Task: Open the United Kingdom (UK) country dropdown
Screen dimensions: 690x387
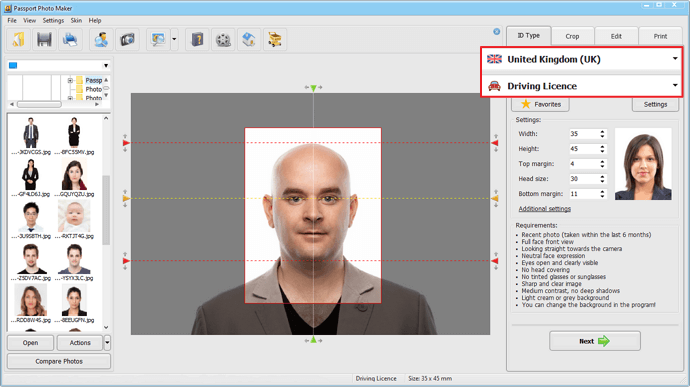Action: pyautogui.click(x=582, y=59)
